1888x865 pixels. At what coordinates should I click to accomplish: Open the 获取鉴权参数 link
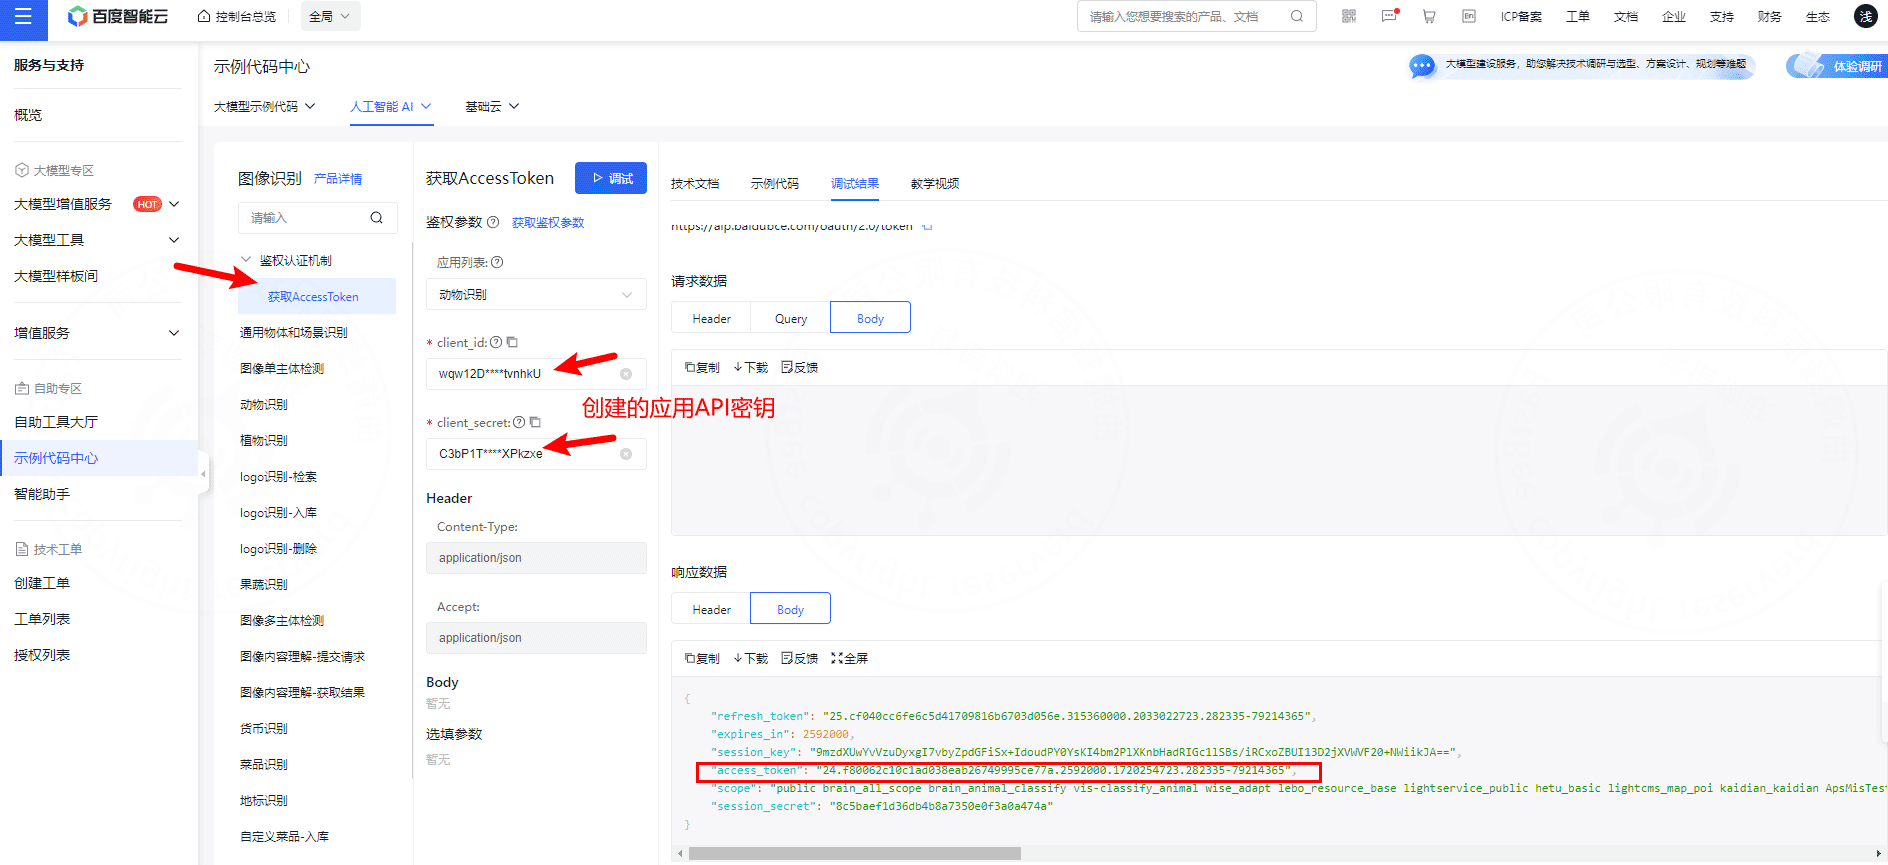(548, 222)
